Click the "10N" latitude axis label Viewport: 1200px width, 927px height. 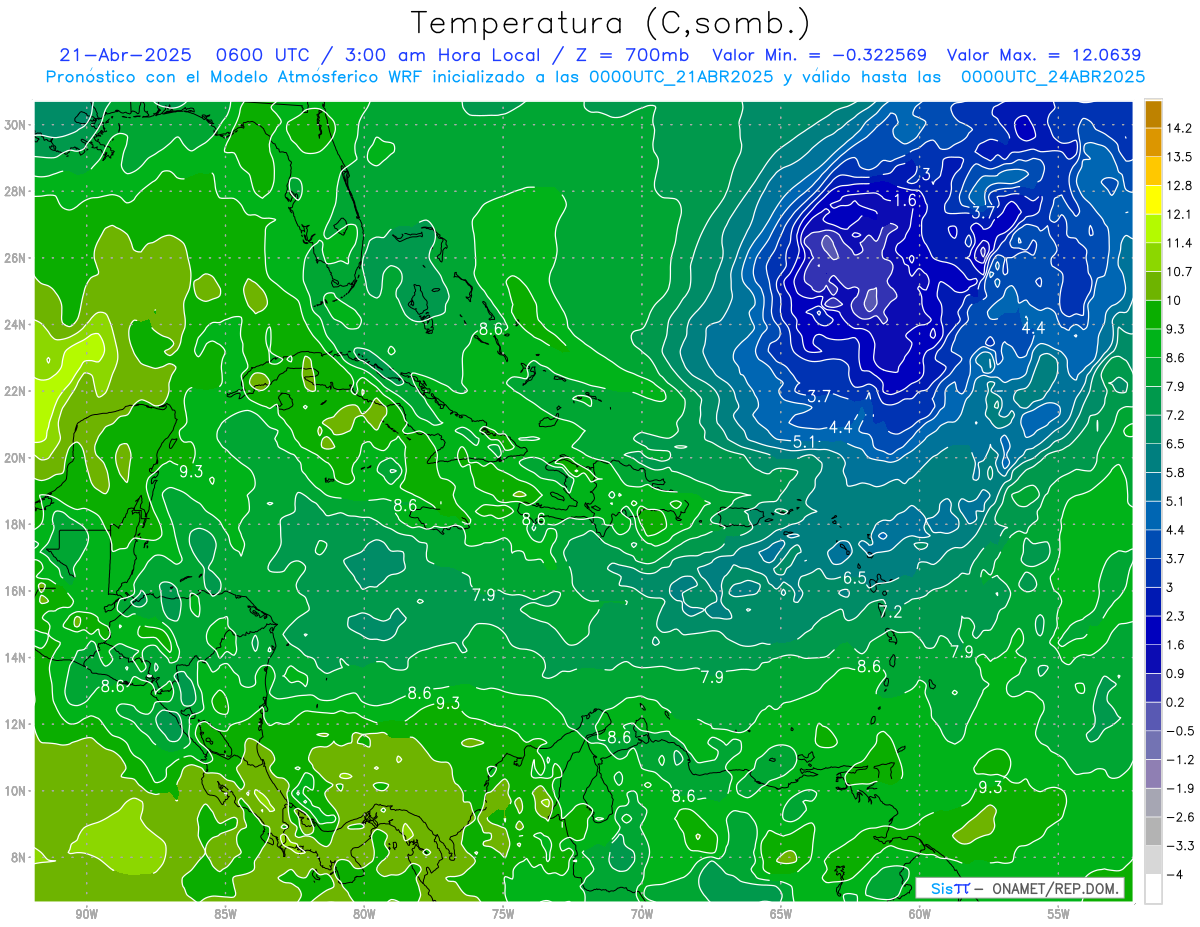pyautogui.click(x=16, y=791)
